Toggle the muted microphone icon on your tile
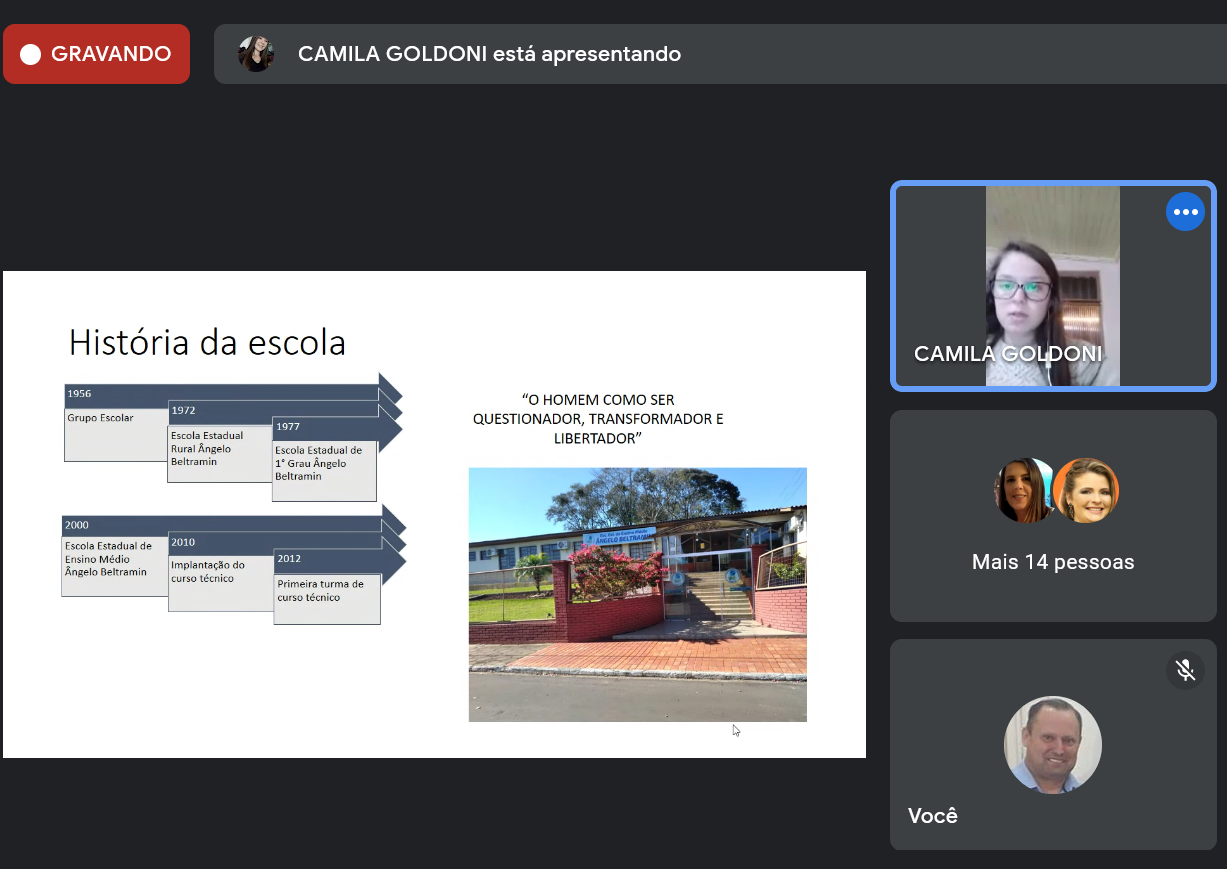 [x=1185, y=670]
